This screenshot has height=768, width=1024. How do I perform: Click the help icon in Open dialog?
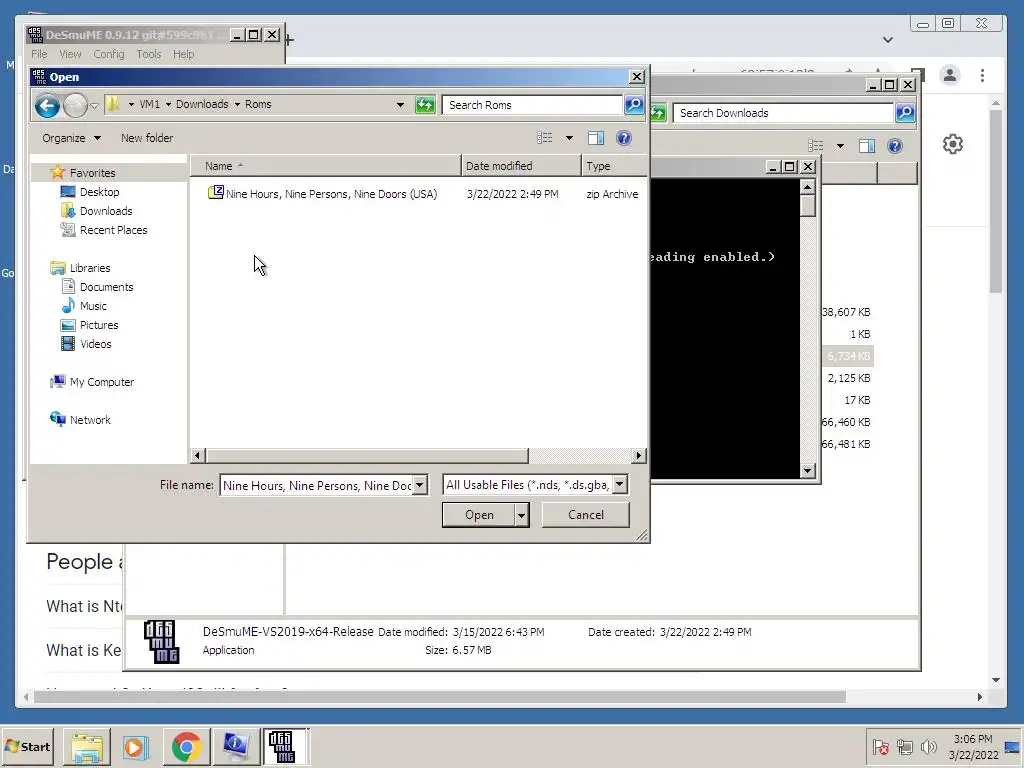[624, 138]
